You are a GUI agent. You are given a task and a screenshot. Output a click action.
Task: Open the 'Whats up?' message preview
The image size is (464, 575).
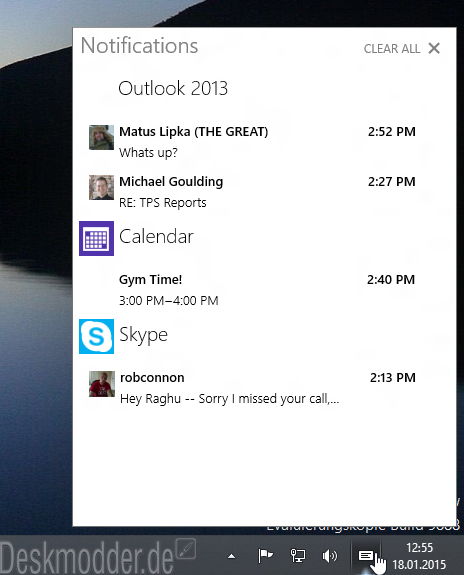pos(148,152)
